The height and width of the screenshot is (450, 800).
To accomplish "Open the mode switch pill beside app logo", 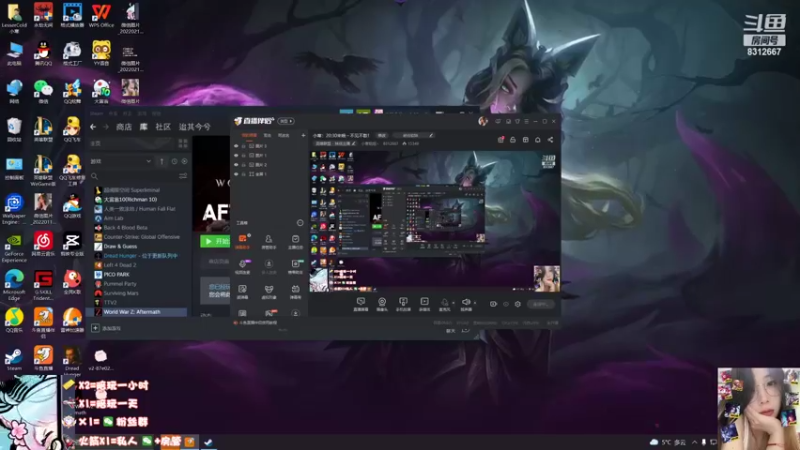I will tap(286, 121).
